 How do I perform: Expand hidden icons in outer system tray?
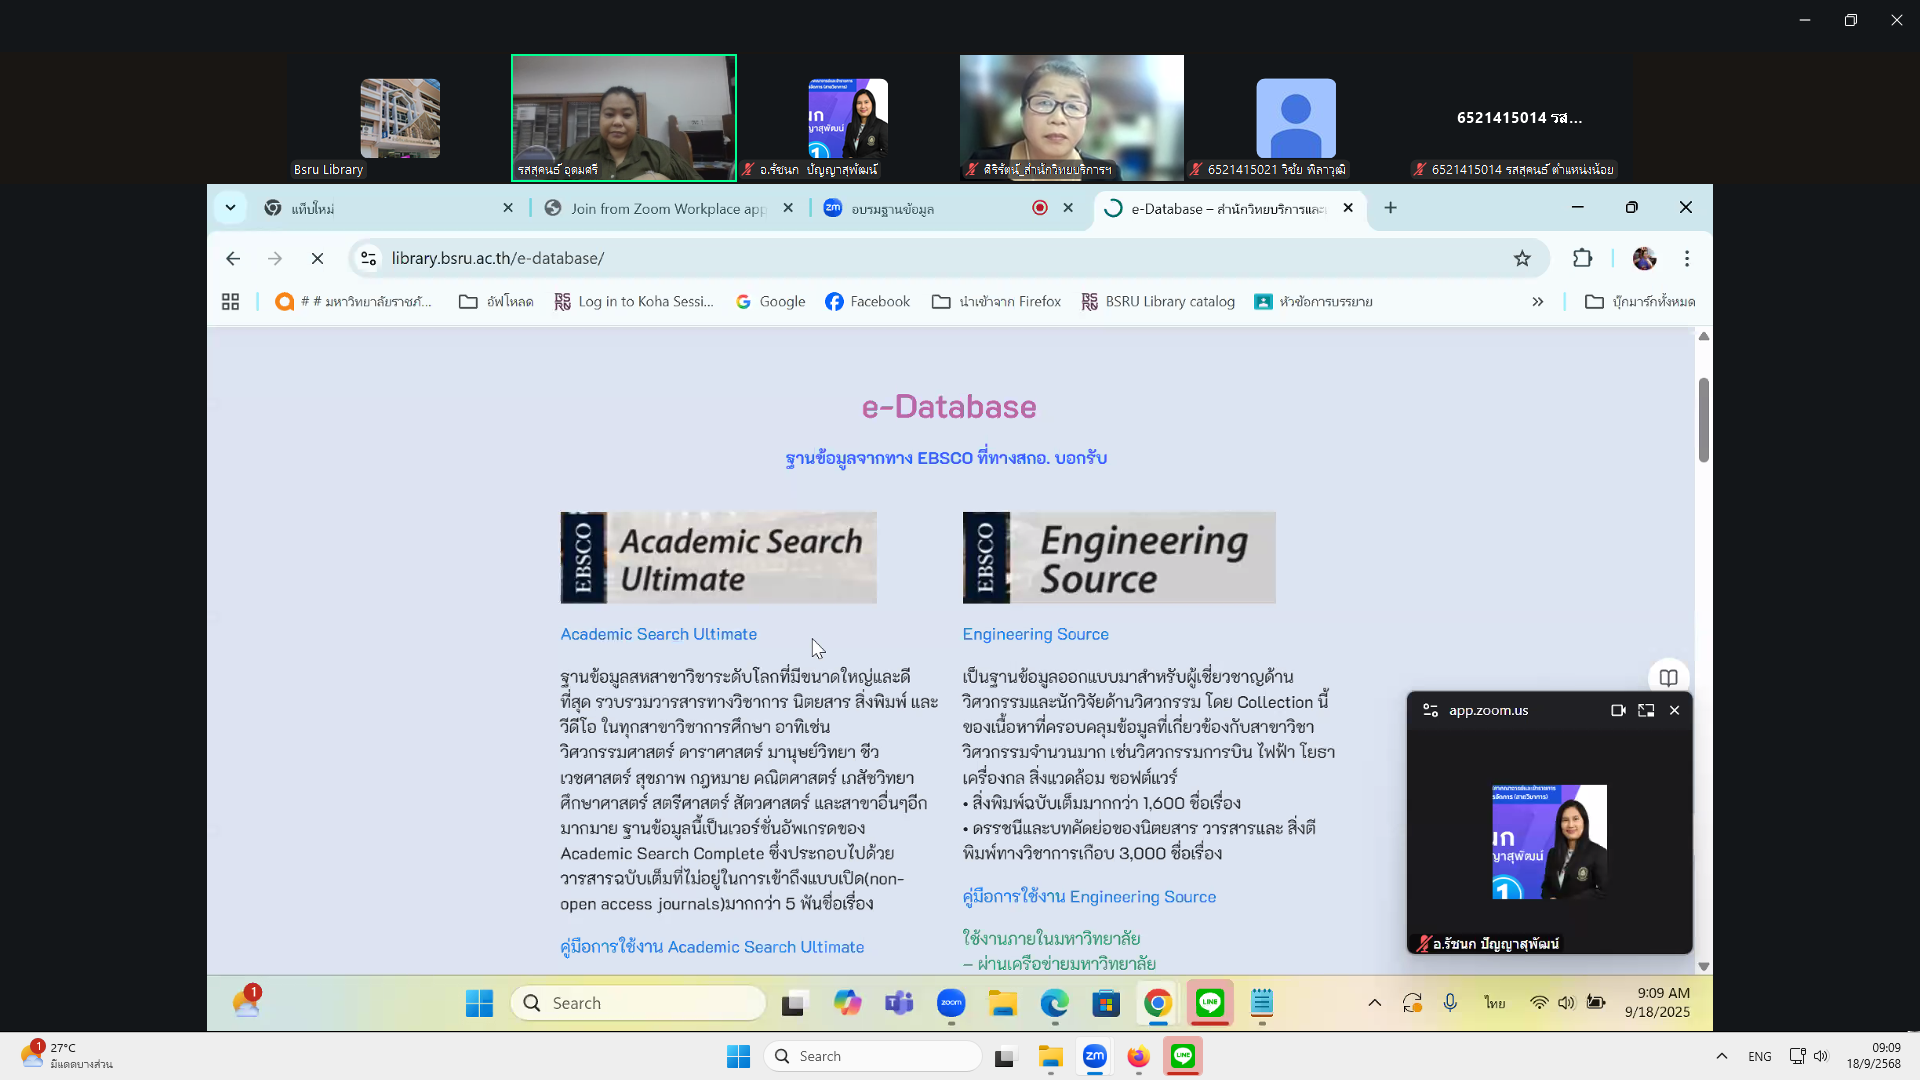(x=1721, y=1056)
